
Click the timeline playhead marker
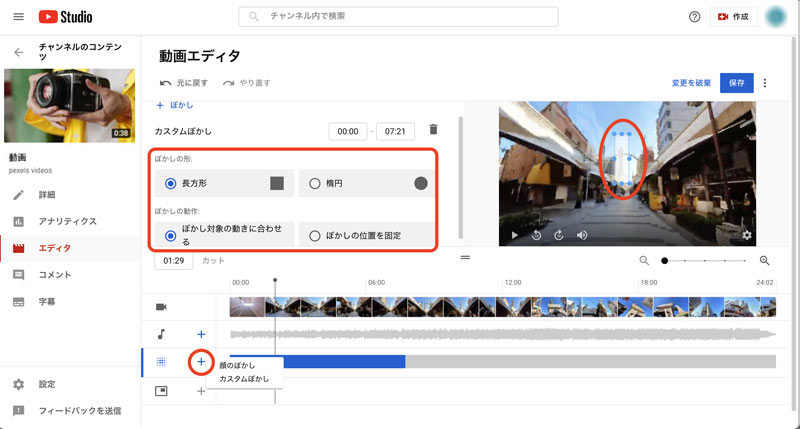click(275, 281)
